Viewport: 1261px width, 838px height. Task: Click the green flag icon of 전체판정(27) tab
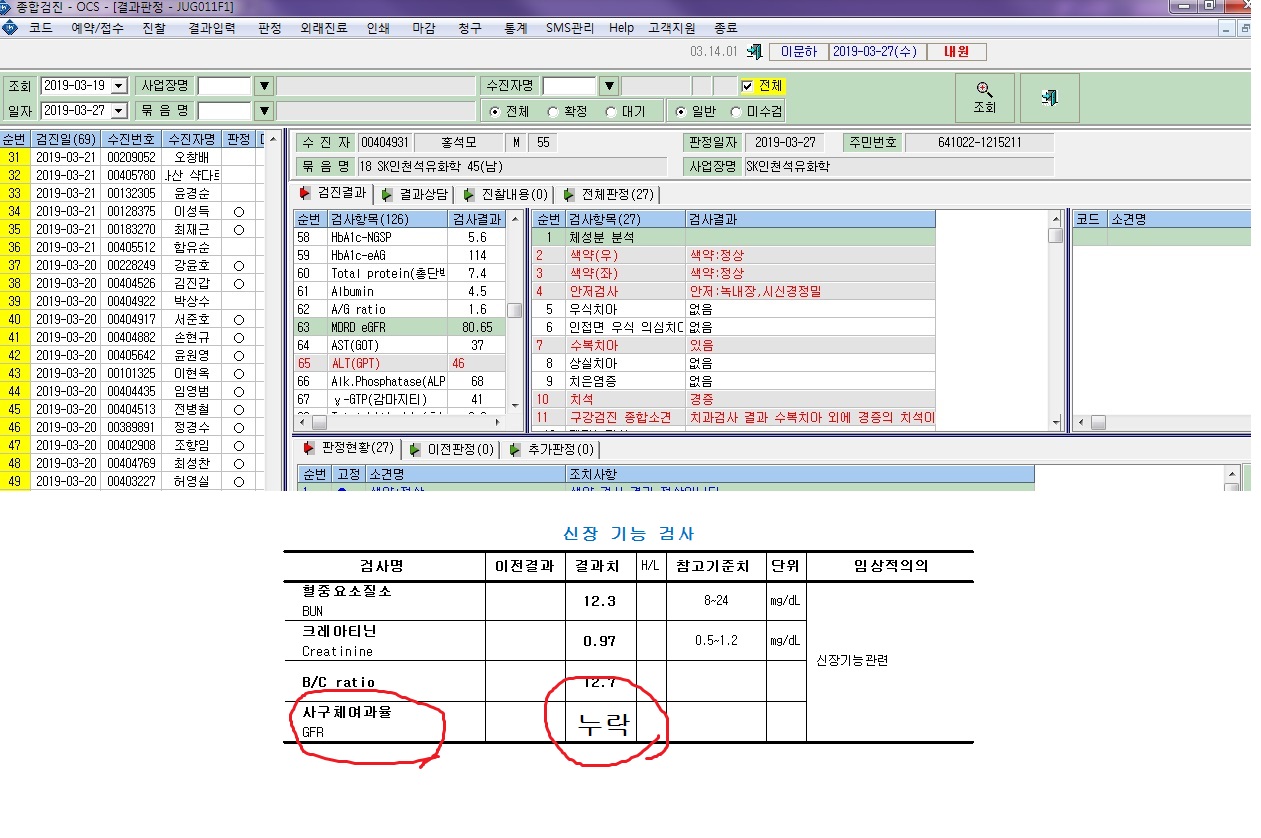point(569,195)
